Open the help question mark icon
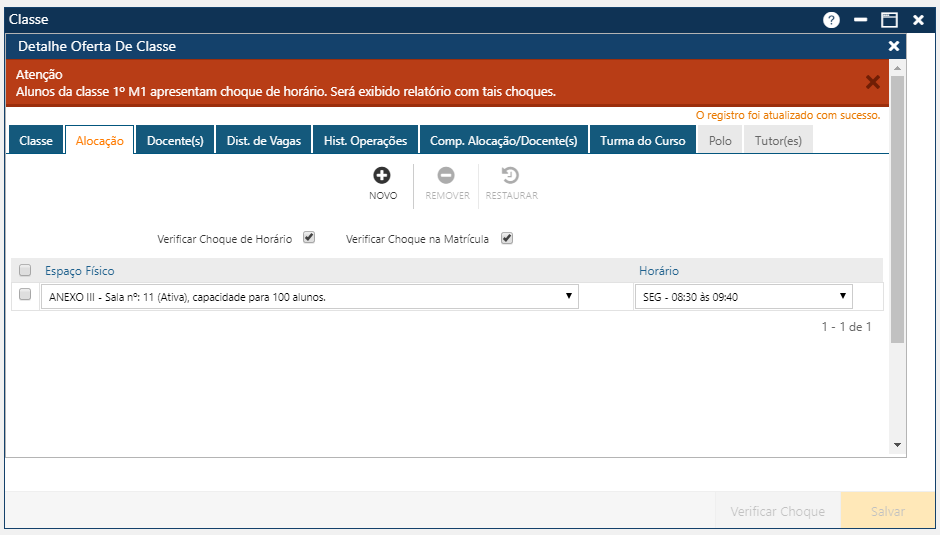This screenshot has height=535, width=940. pyautogui.click(x=831, y=20)
